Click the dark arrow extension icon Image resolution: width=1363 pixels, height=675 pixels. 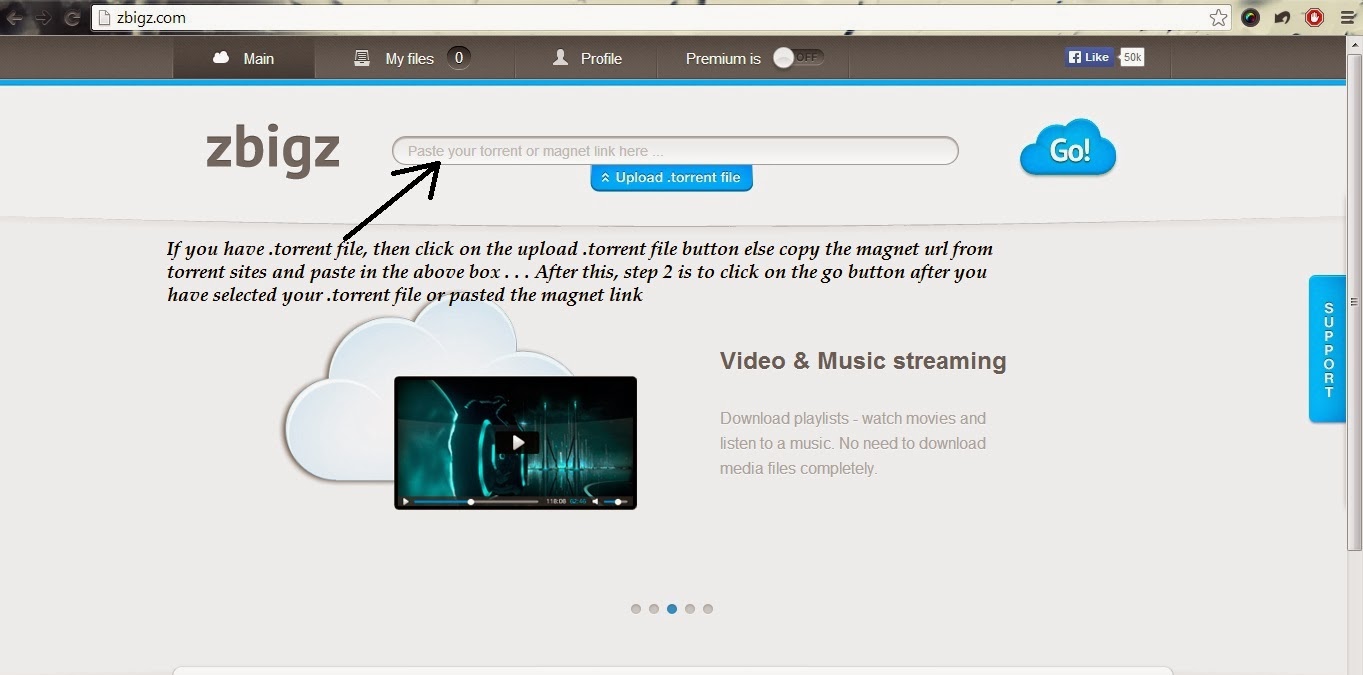tap(1282, 18)
